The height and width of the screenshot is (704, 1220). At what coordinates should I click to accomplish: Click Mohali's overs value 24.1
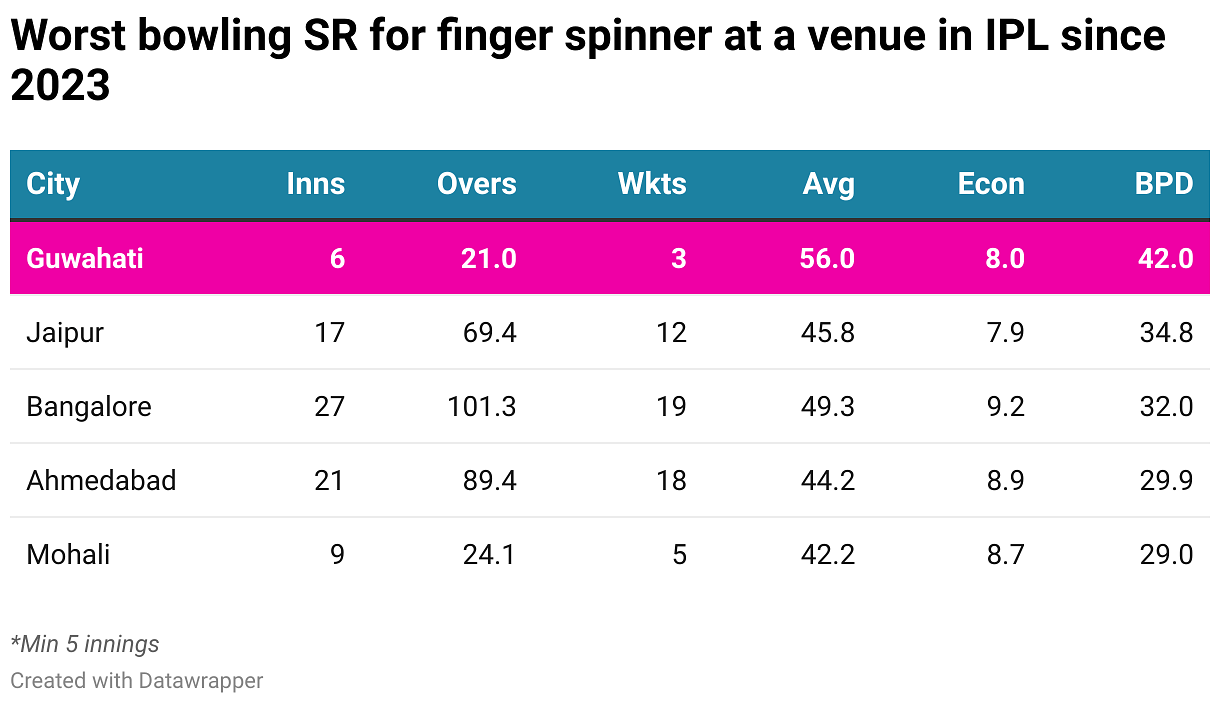coord(489,554)
